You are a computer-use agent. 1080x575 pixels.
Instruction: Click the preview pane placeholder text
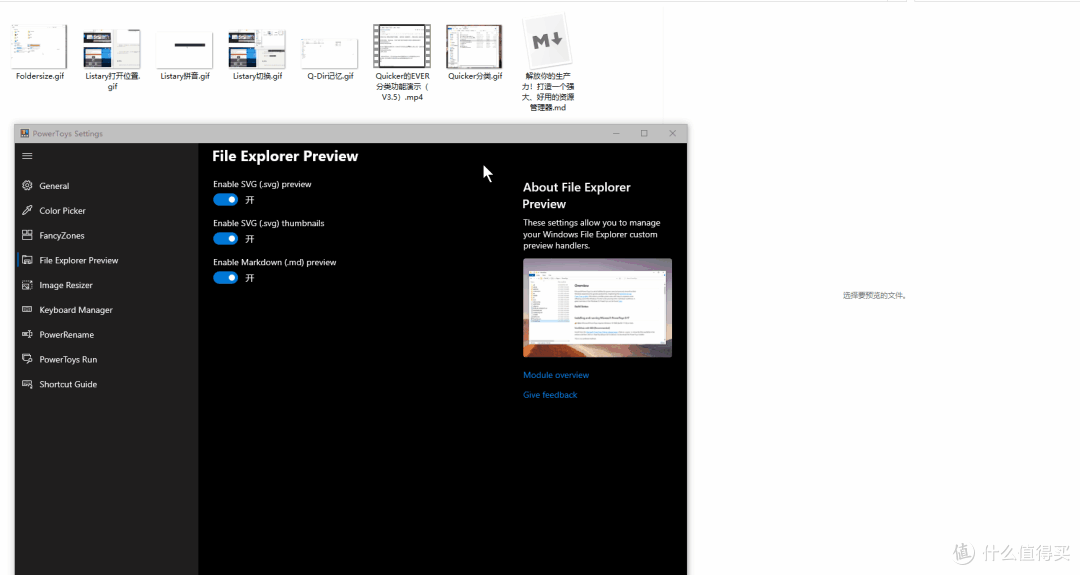click(x=874, y=295)
